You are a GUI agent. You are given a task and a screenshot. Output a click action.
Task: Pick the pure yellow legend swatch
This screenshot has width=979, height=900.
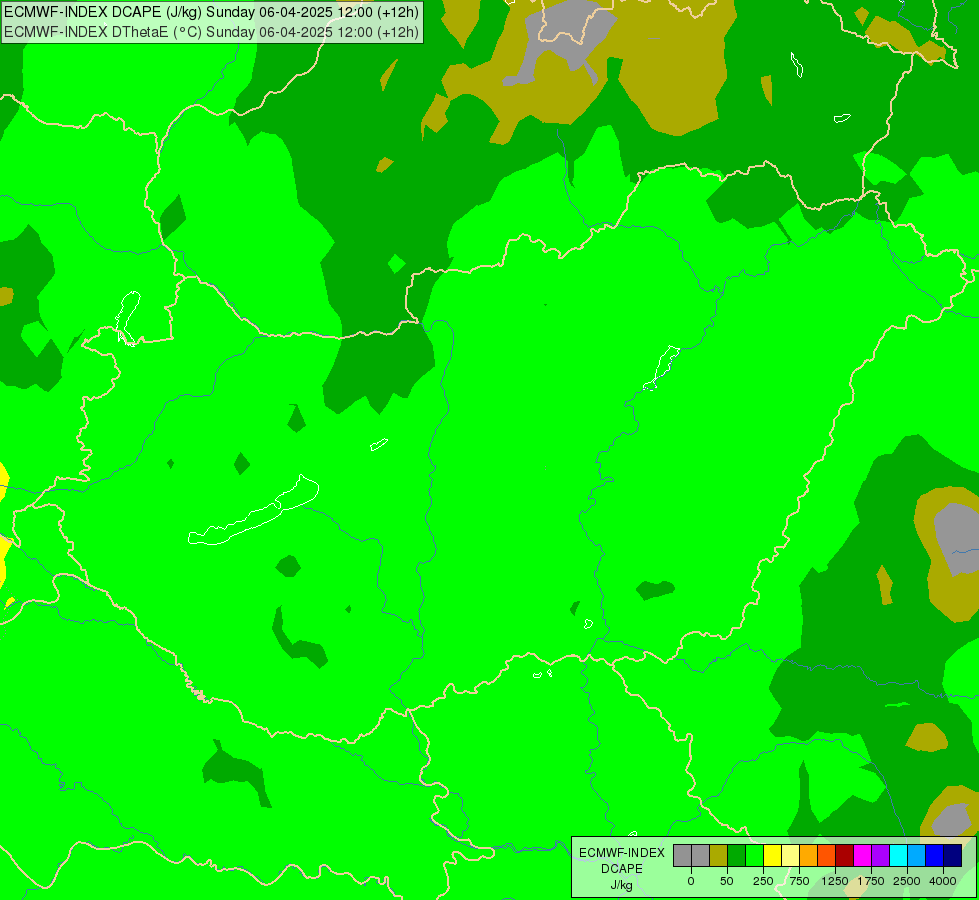[x=773, y=856]
